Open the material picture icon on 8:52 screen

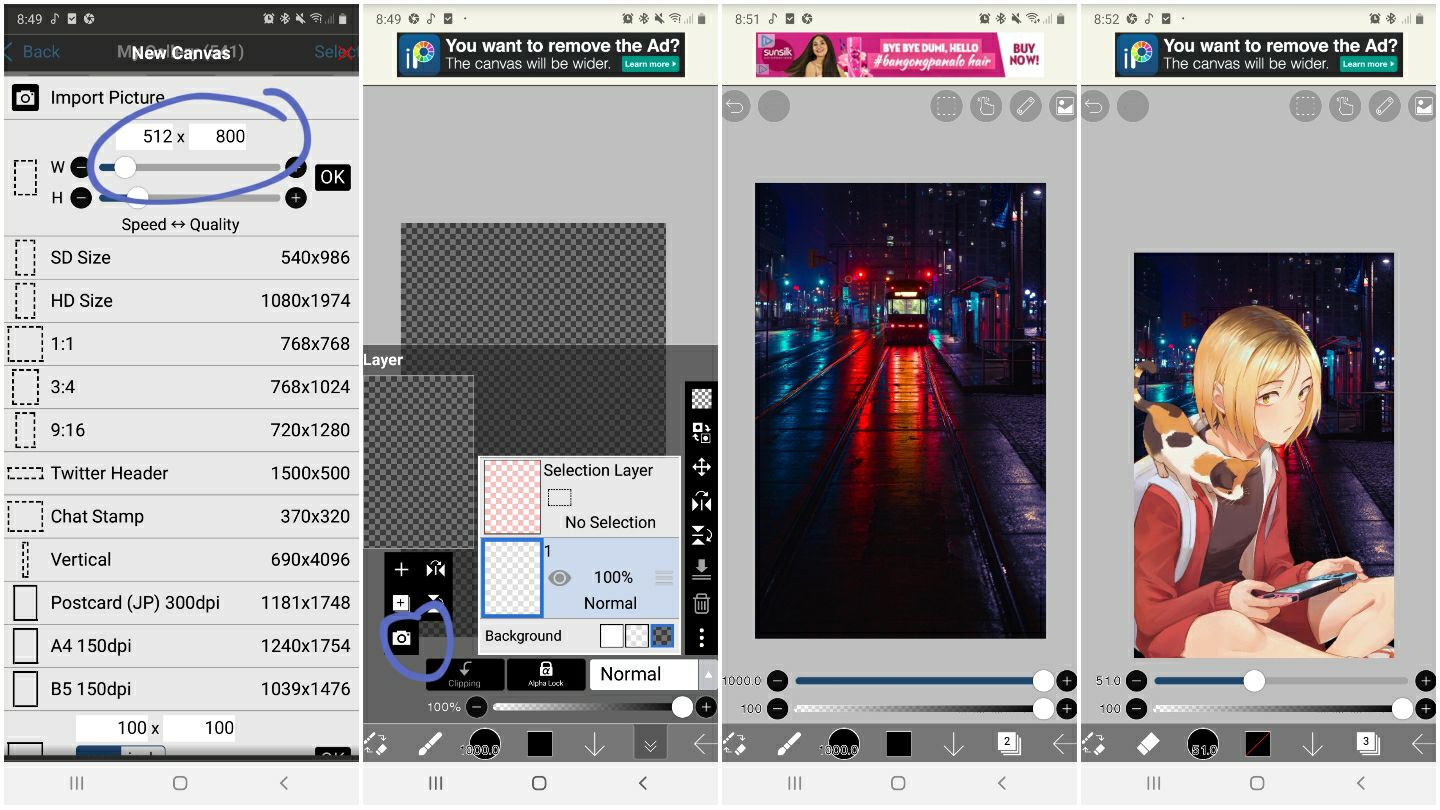coord(1423,106)
